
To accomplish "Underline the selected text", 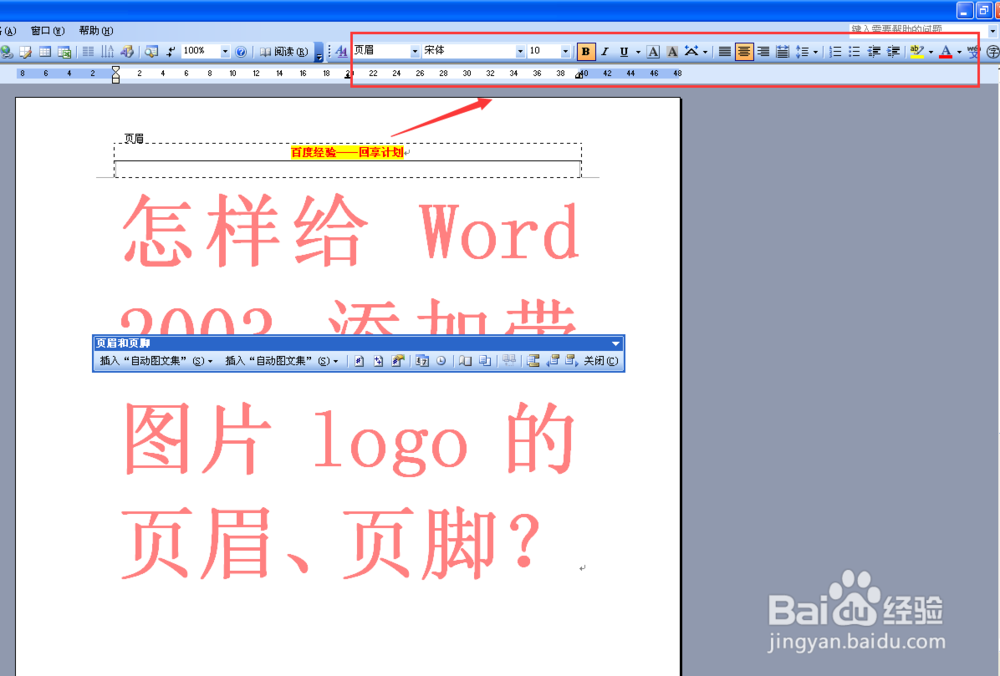I will point(622,51).
